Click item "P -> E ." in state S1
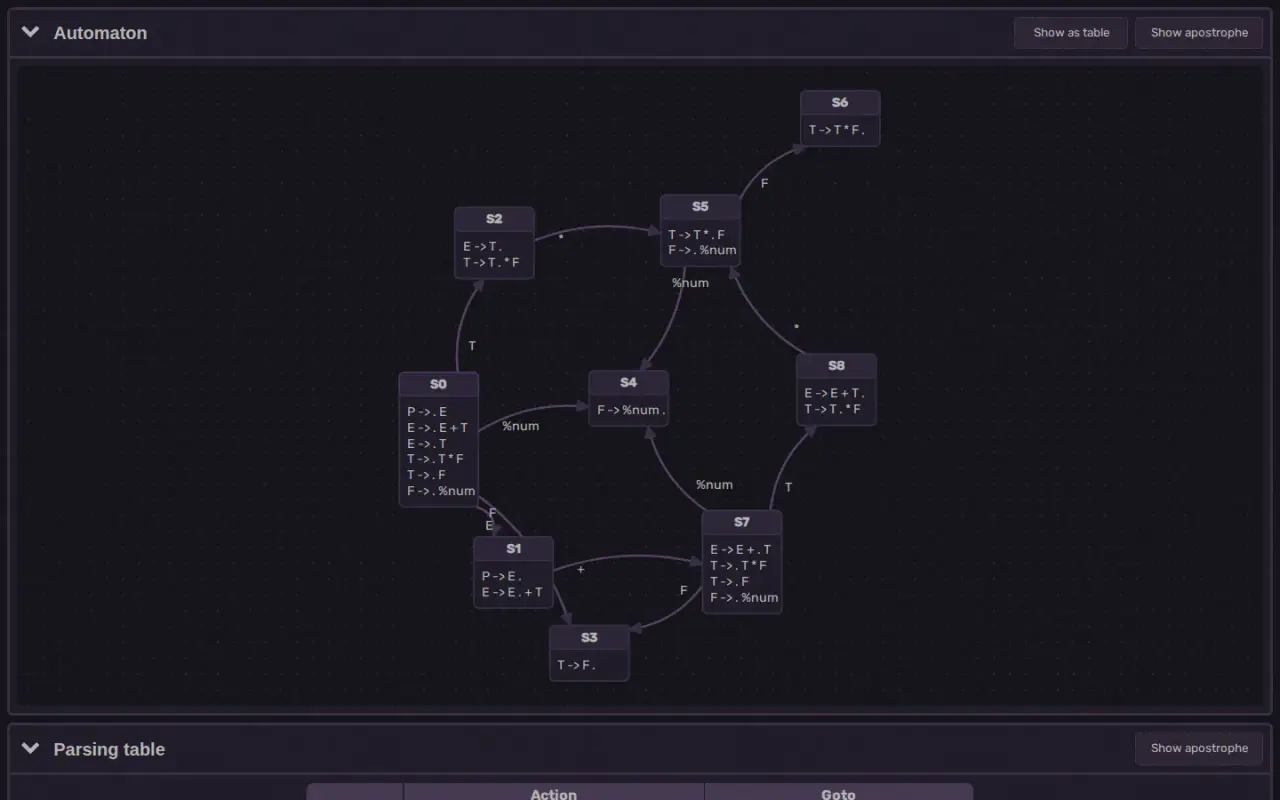The width and height of the screenshot is (1280, 800). pyautogui.click(x=502, y=576)
